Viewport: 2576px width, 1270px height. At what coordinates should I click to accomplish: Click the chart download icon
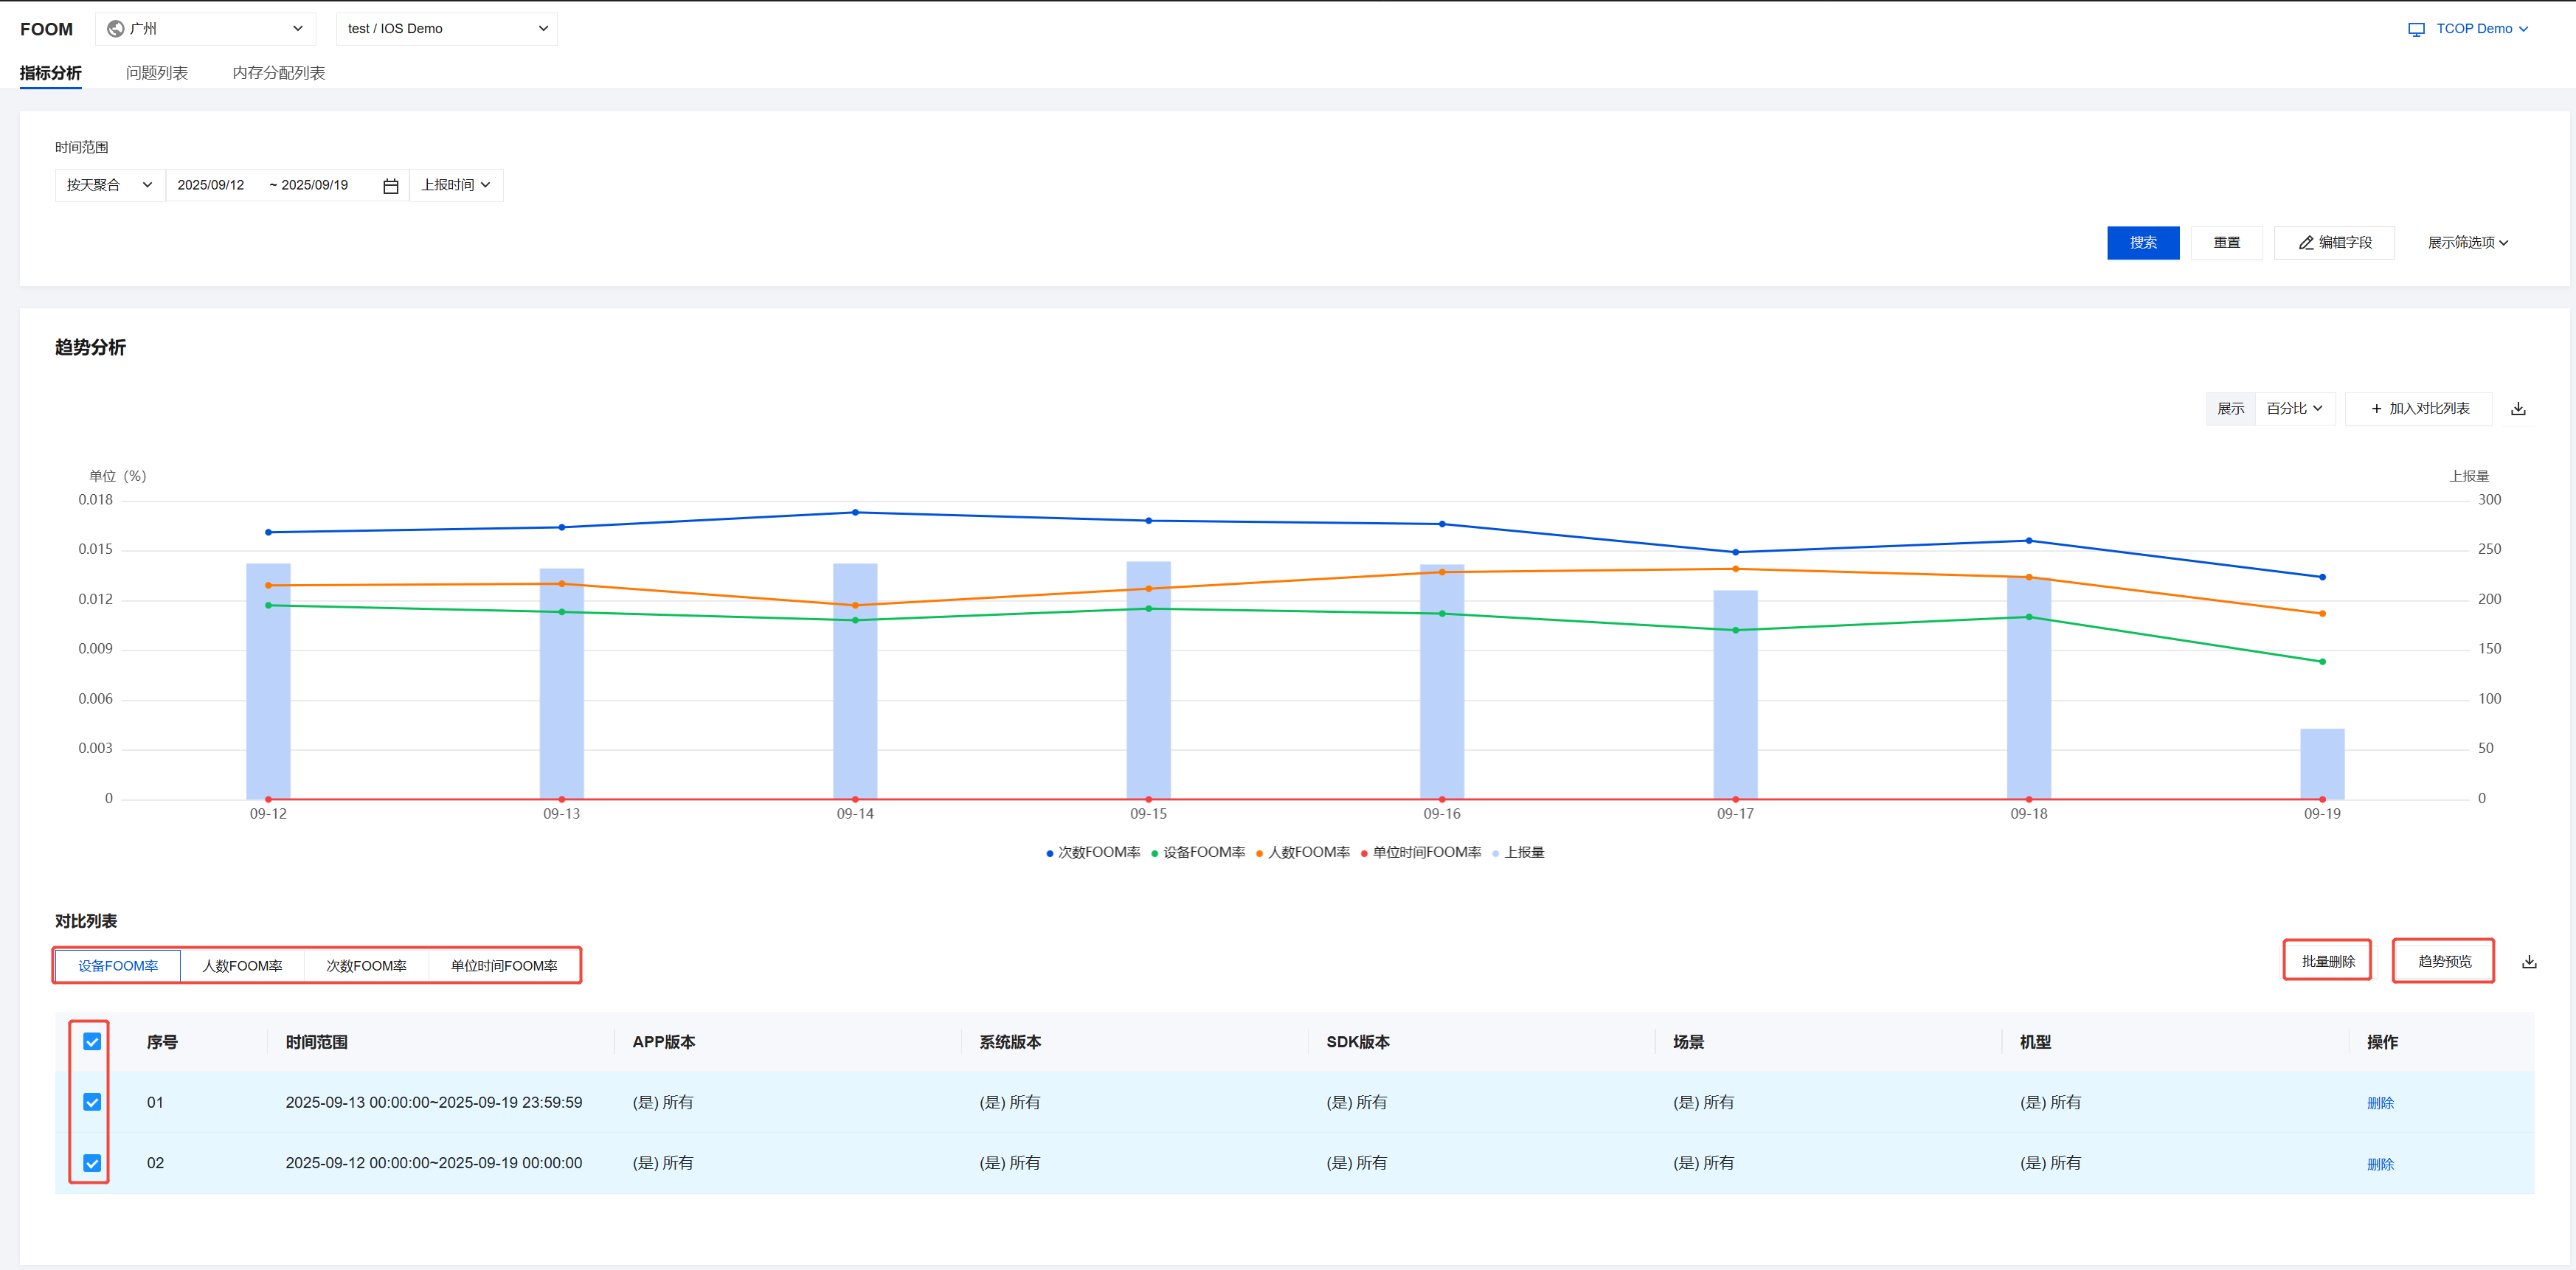tap(2518, 409)
